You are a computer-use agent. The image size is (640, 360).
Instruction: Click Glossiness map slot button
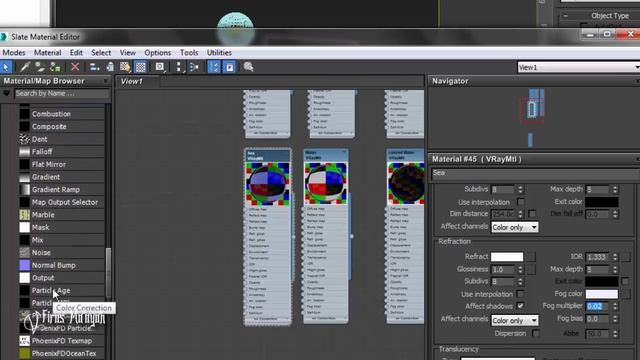click(x=531, y=269)
